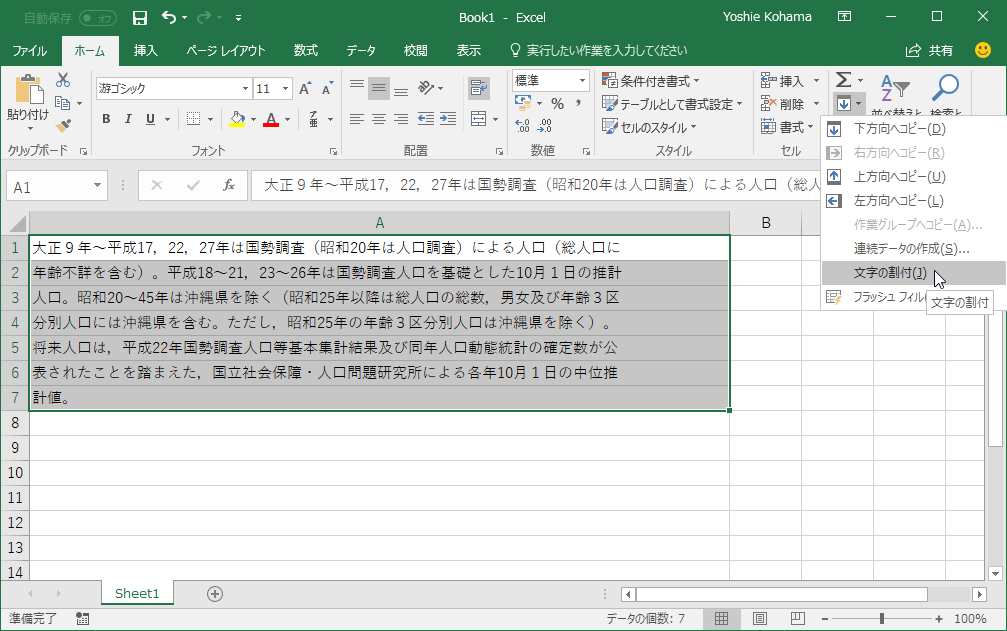Align text right icon
Image resolution: width=1007 pixels, height=631 pixels.
[401, 119]
